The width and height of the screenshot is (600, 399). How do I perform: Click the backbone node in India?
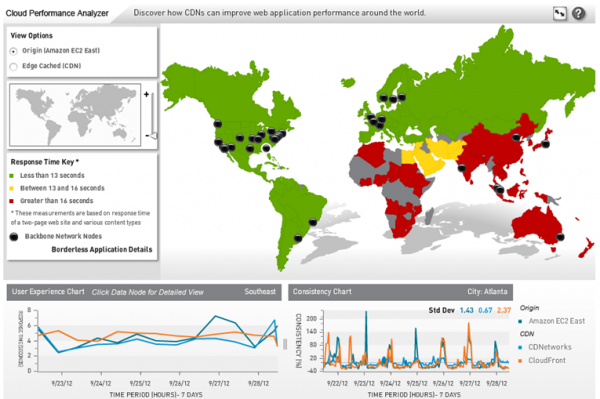pos(462,168)
